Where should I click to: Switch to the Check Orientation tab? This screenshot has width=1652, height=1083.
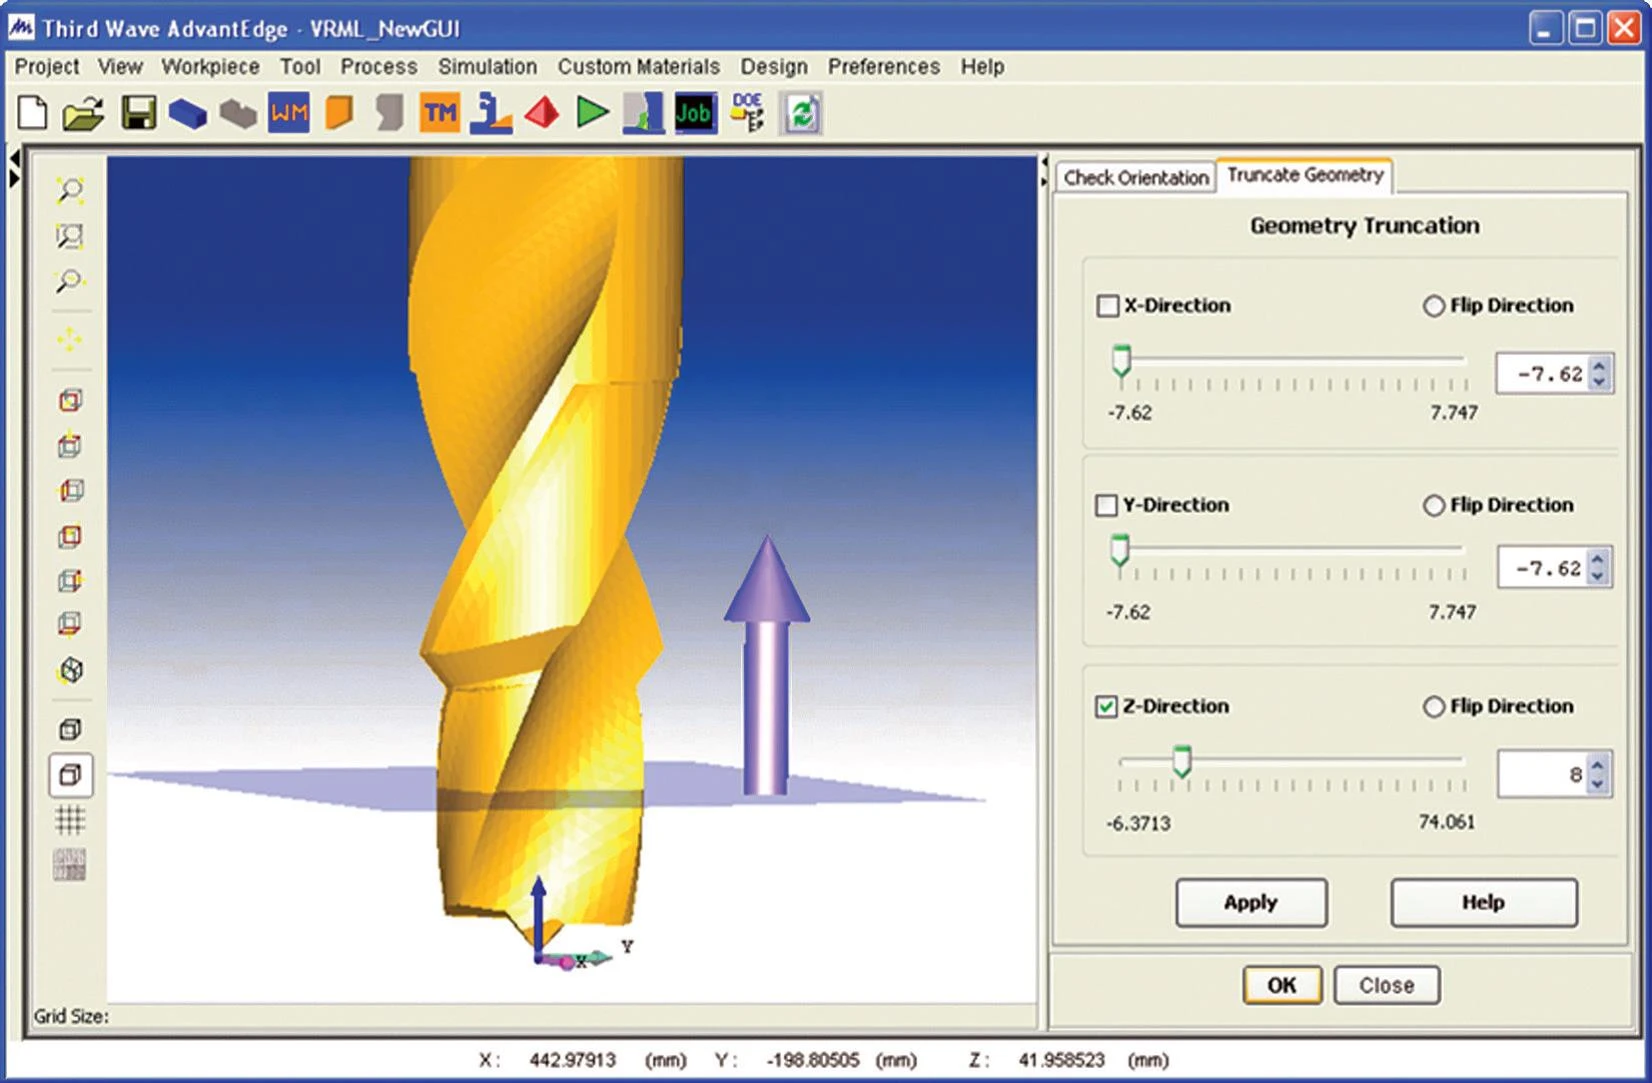tap(1135, 178)
